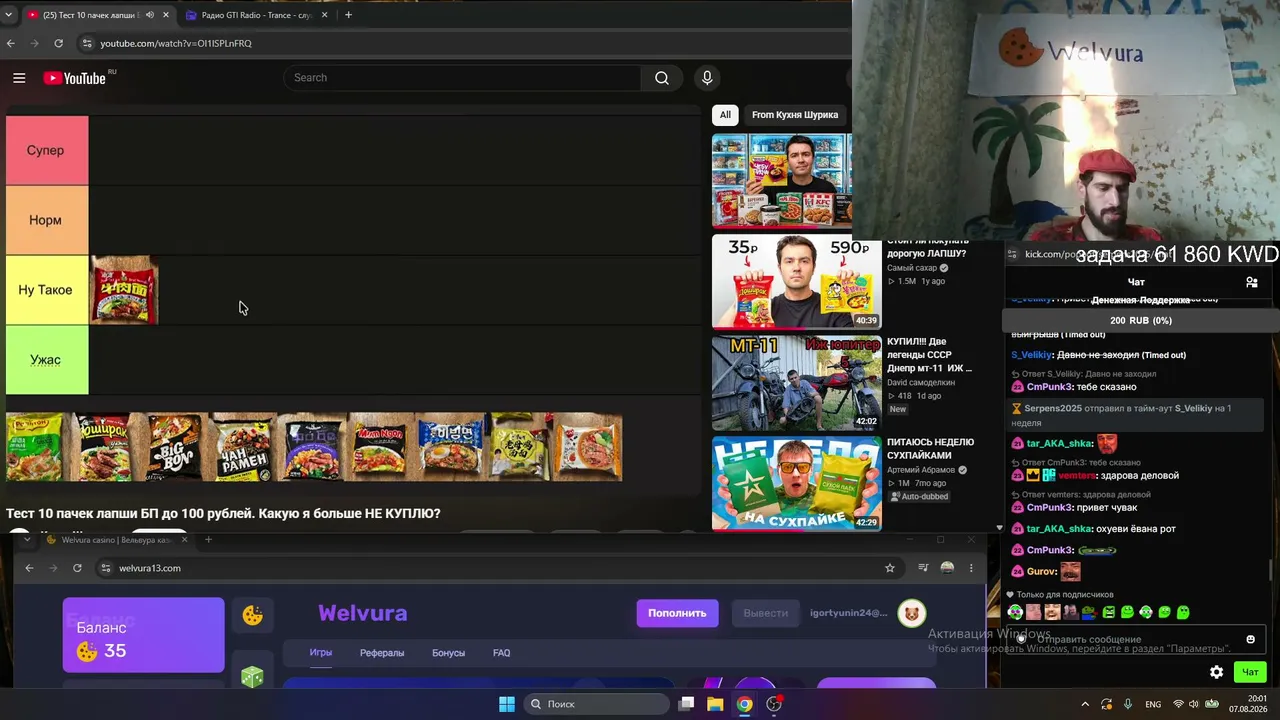Start YouTube voice search with microphone

point(707,78)
